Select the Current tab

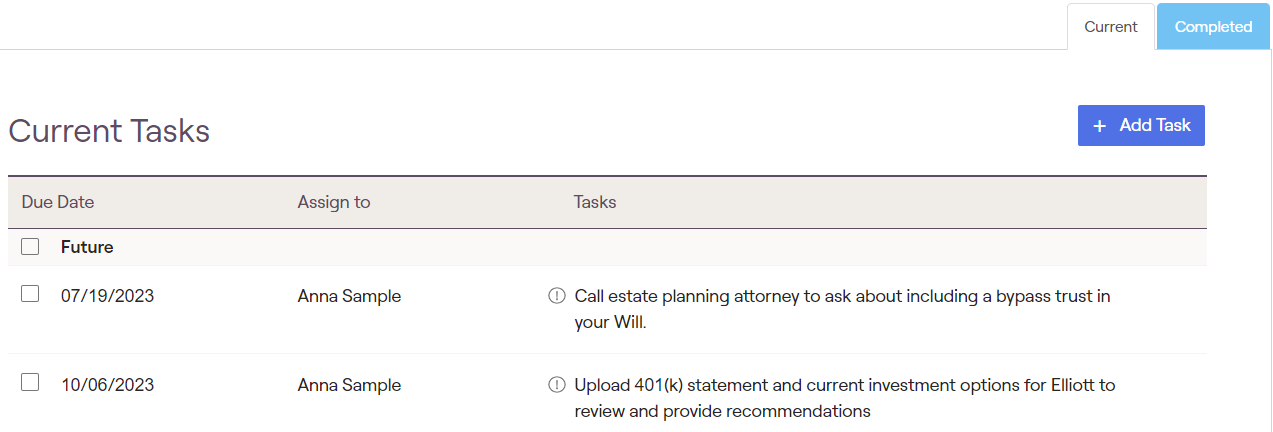1110,27
